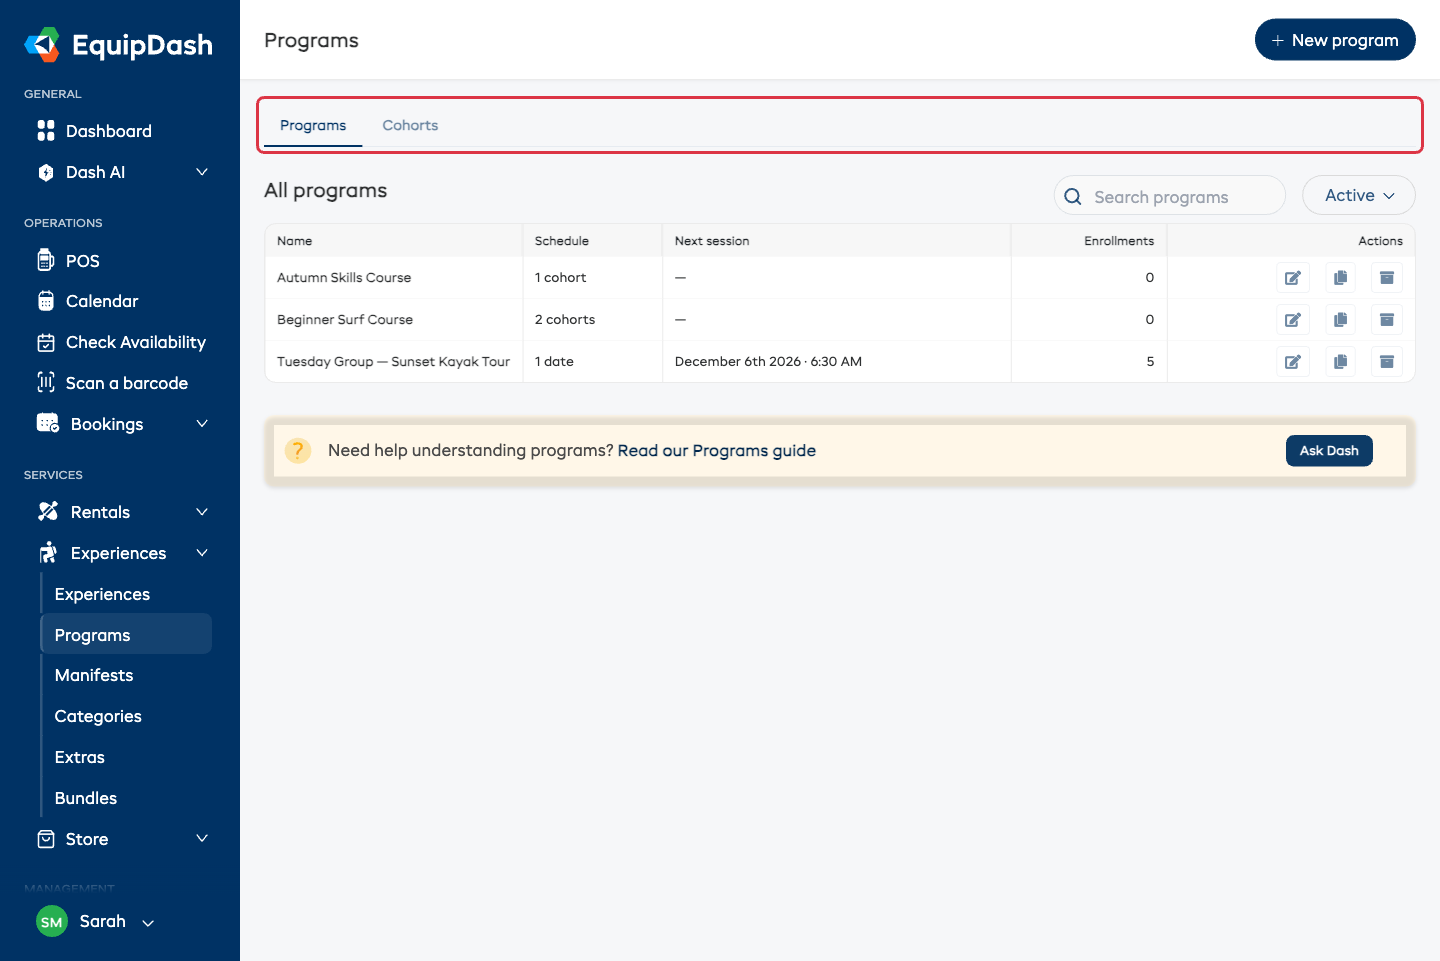Open the Dashboard grid icon

click(46, 131)
